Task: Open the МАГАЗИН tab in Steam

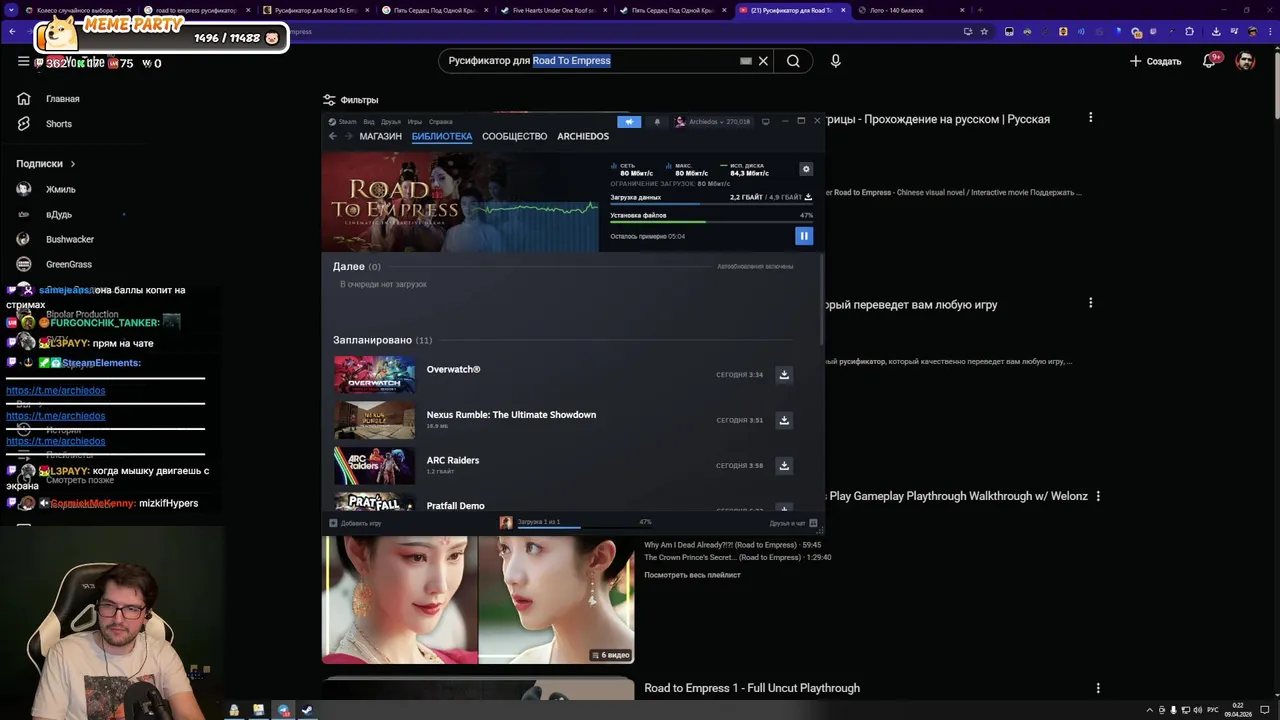Action: pos(380,136)
